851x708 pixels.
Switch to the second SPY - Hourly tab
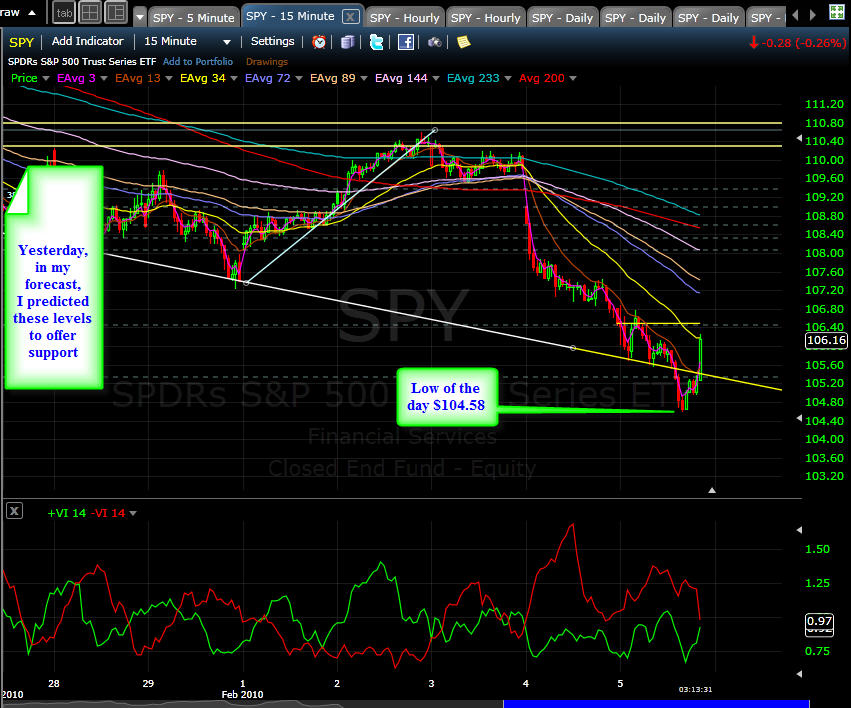pos(486,18)
